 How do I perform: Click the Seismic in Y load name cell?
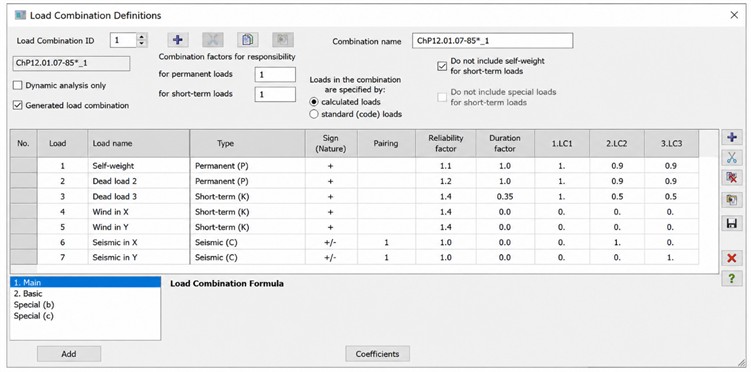pos(139,258)
